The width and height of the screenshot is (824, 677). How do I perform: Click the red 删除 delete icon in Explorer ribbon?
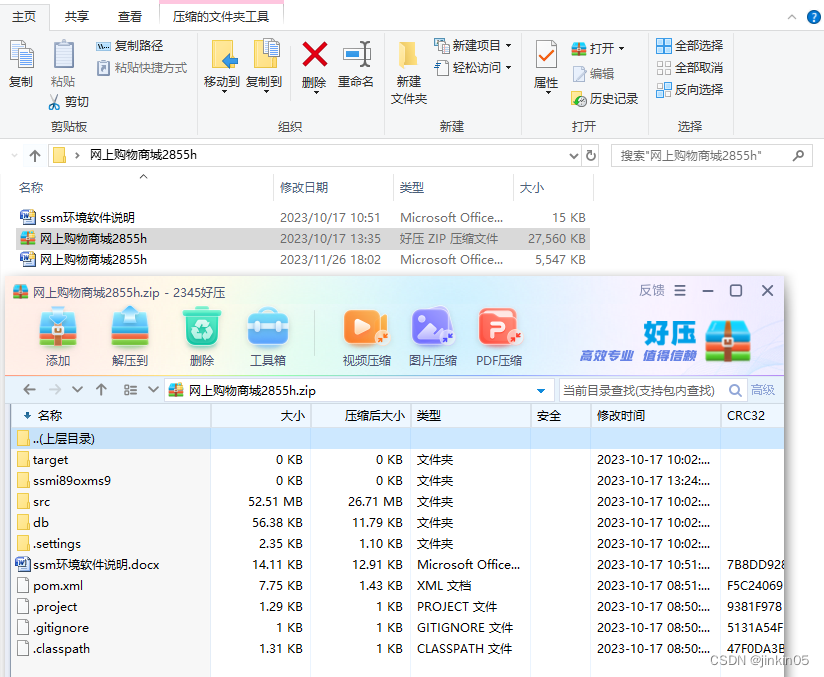pos(314,64)
